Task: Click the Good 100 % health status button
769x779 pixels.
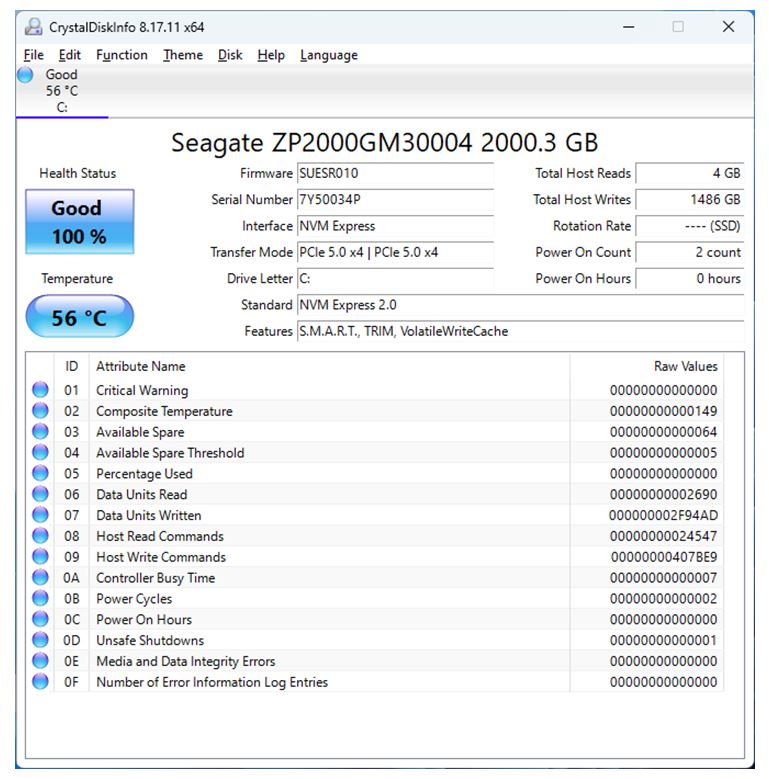Action: pos(79,222)
